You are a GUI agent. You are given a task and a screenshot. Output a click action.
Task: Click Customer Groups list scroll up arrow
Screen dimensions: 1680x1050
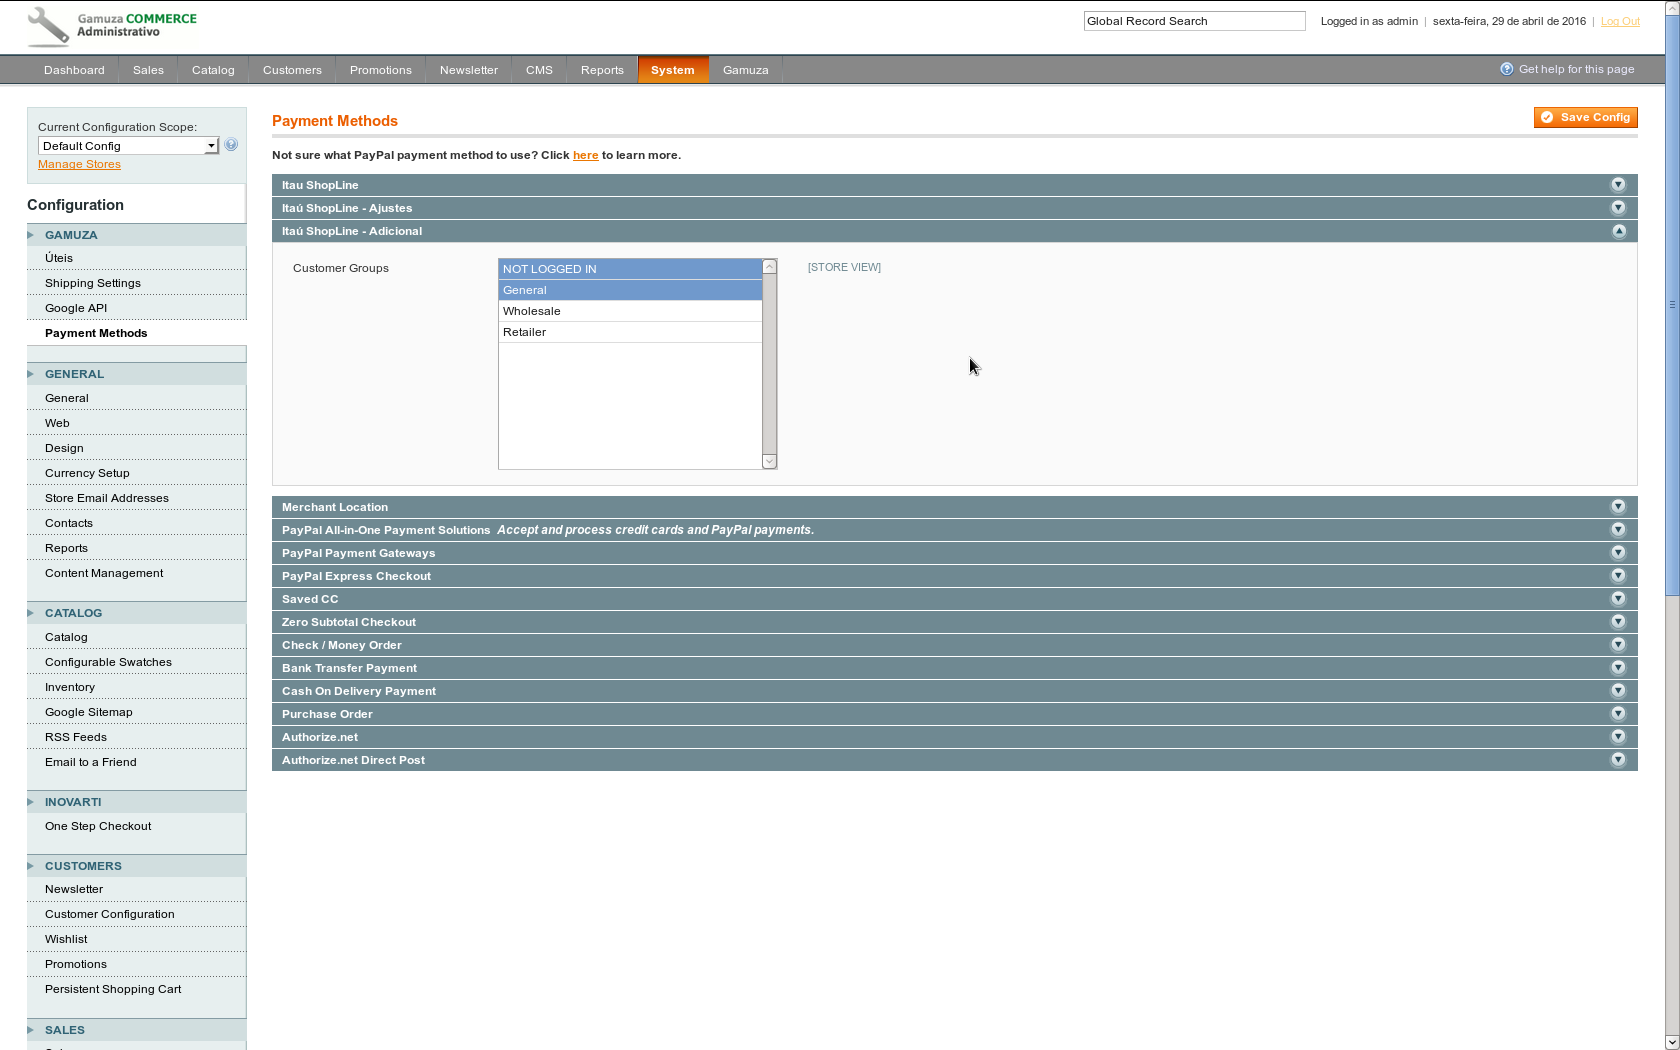click(x=769, y=266)
